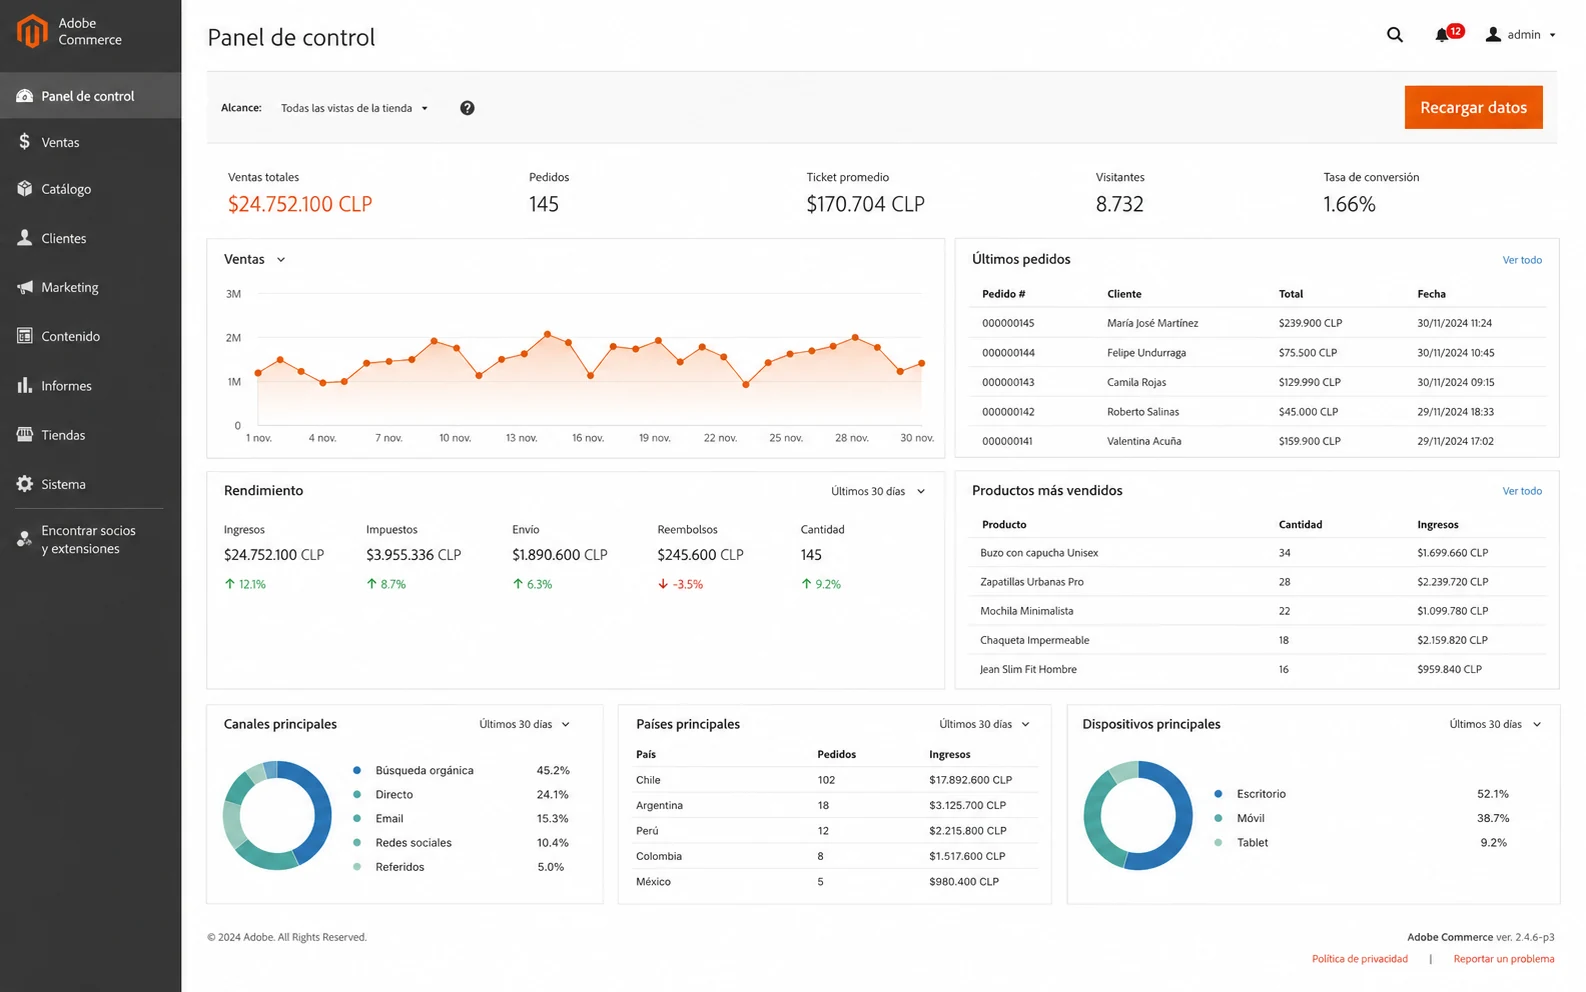Click the Móvil legend dot
The width and height of the screenshot is (1586, 992).
1218,818
